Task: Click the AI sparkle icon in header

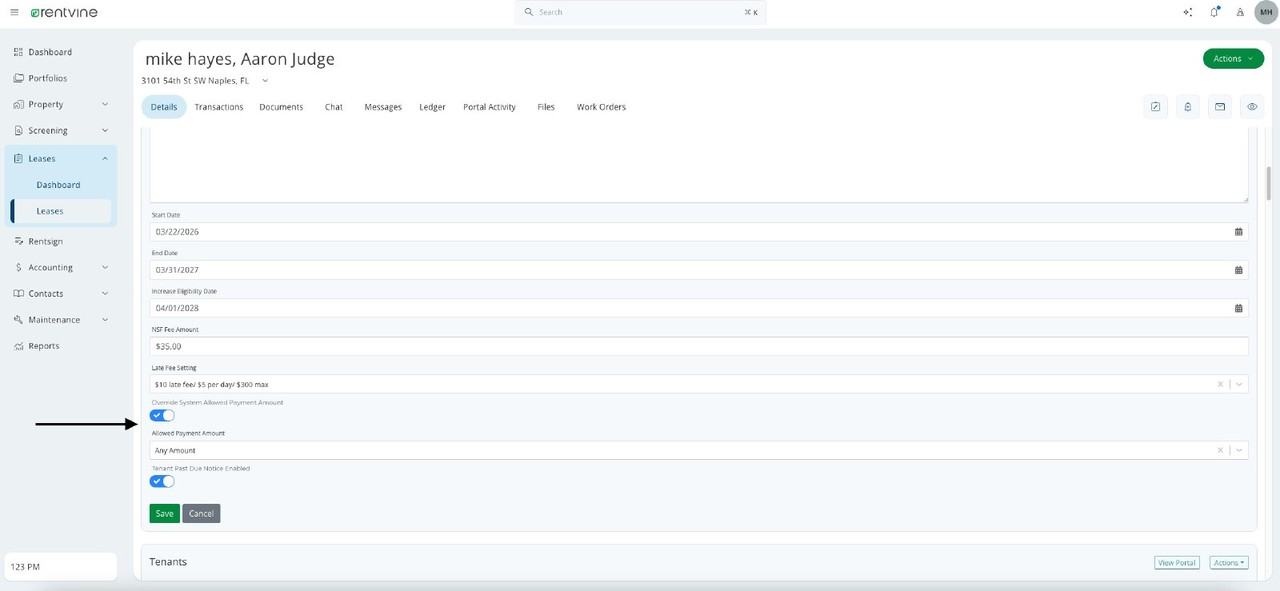Action: 1187,12
